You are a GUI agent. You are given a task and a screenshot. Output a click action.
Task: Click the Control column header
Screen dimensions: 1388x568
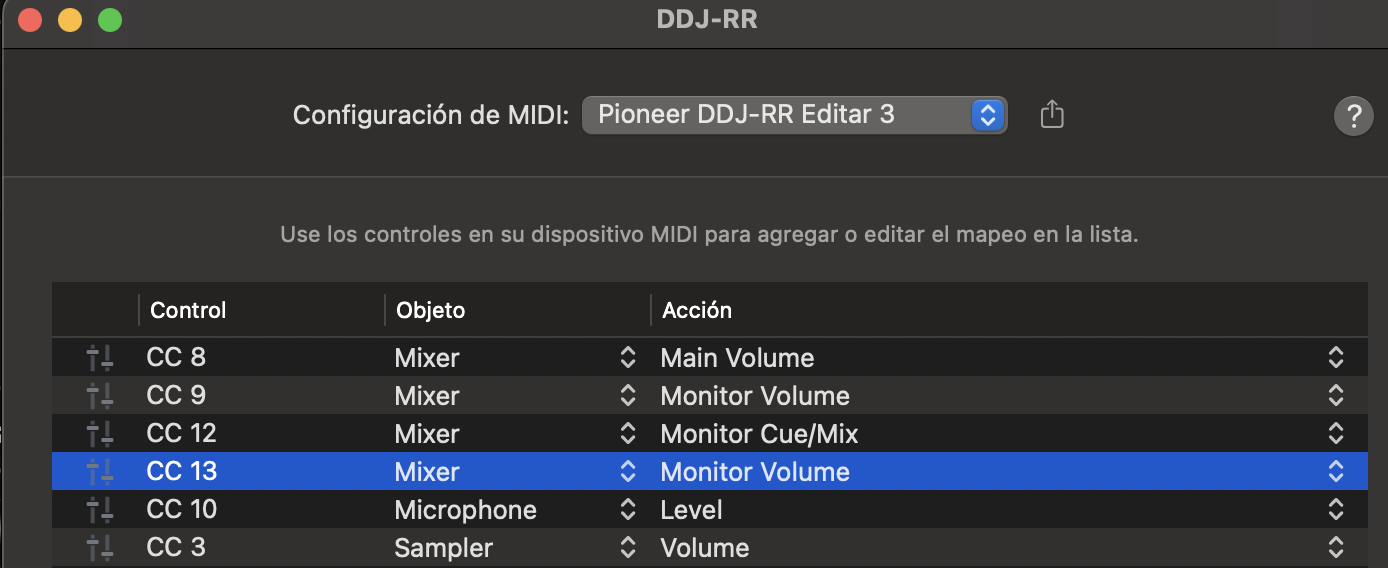coord(188,310)
